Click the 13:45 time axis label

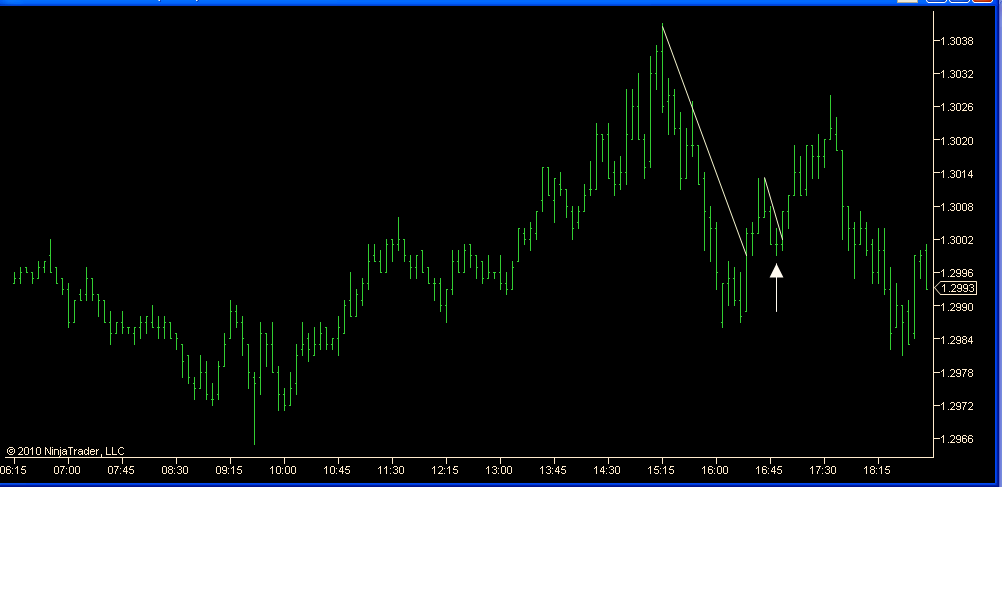pos(553,470)
